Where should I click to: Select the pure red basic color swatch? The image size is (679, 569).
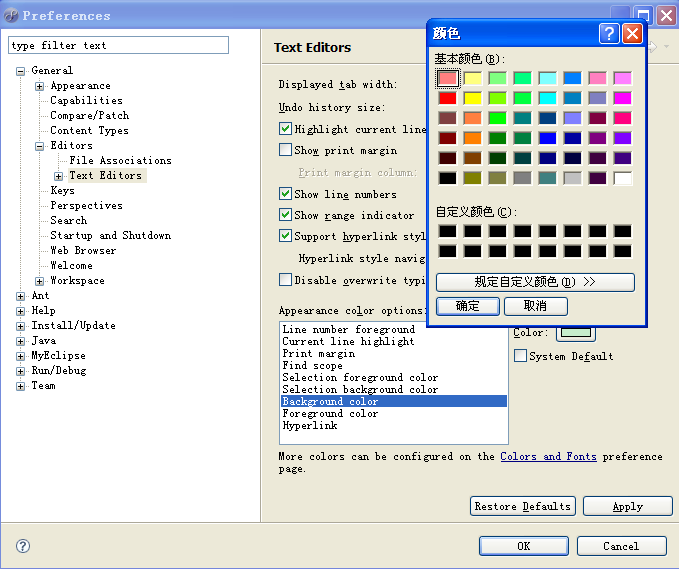[x=448, y=98]
